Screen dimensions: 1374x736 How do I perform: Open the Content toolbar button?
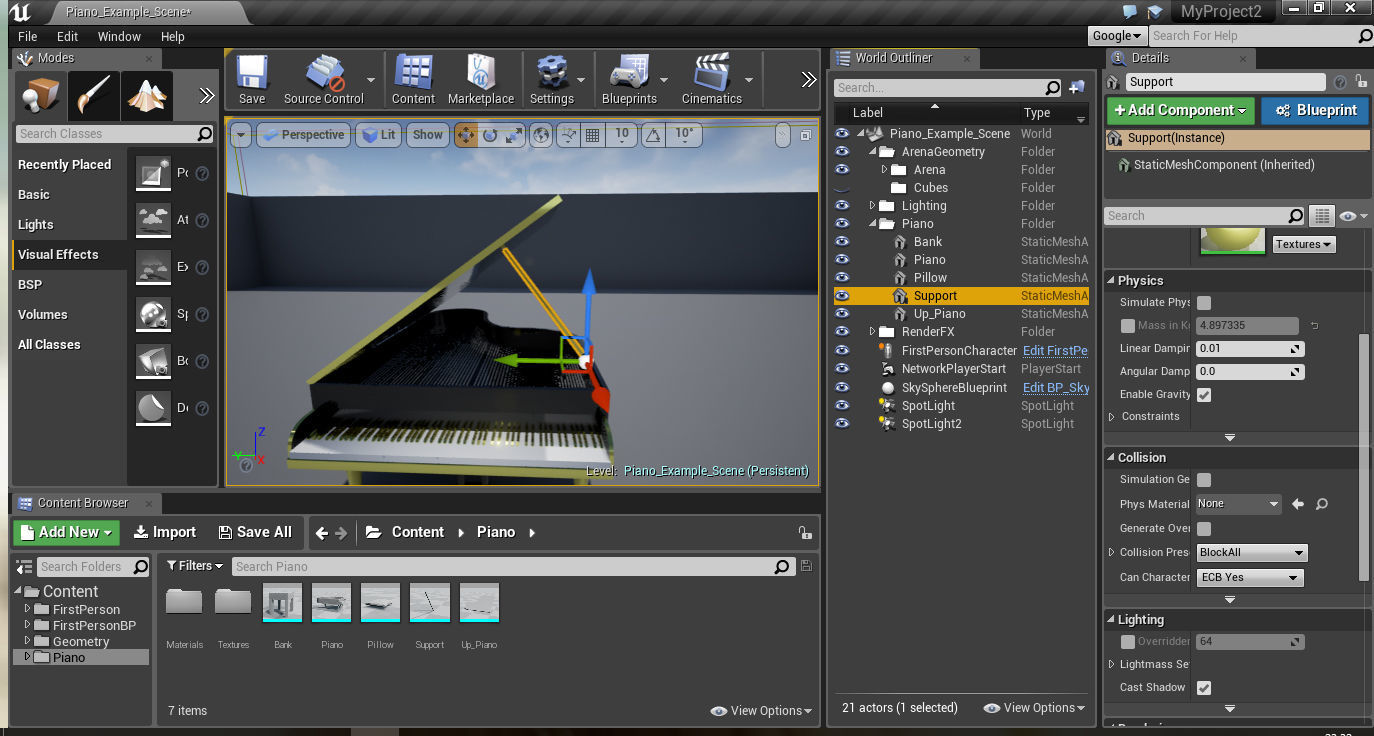pyautogui.click(x=413, y=79)
